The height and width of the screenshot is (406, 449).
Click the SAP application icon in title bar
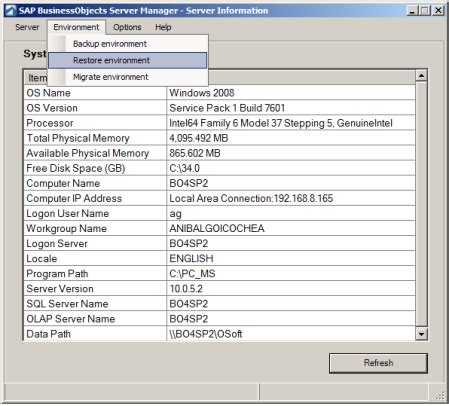[10, 11]
